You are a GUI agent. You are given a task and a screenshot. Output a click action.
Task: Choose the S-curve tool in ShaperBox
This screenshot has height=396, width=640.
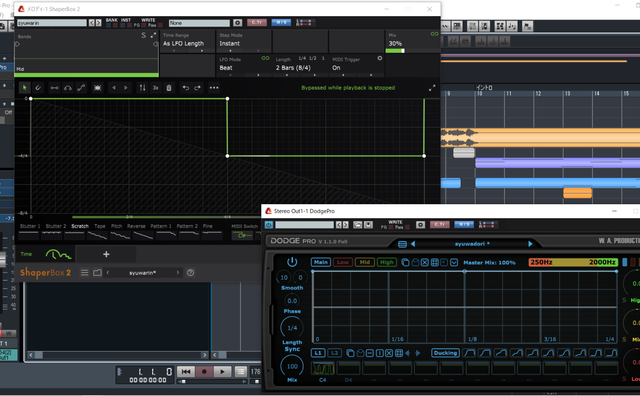click(81, 88)
